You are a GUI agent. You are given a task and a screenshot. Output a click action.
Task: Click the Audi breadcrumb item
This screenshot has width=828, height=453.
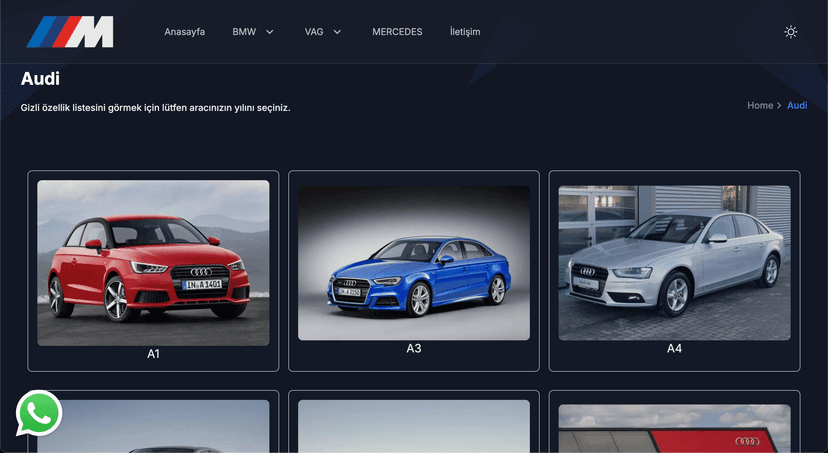(x=797, y=105)
